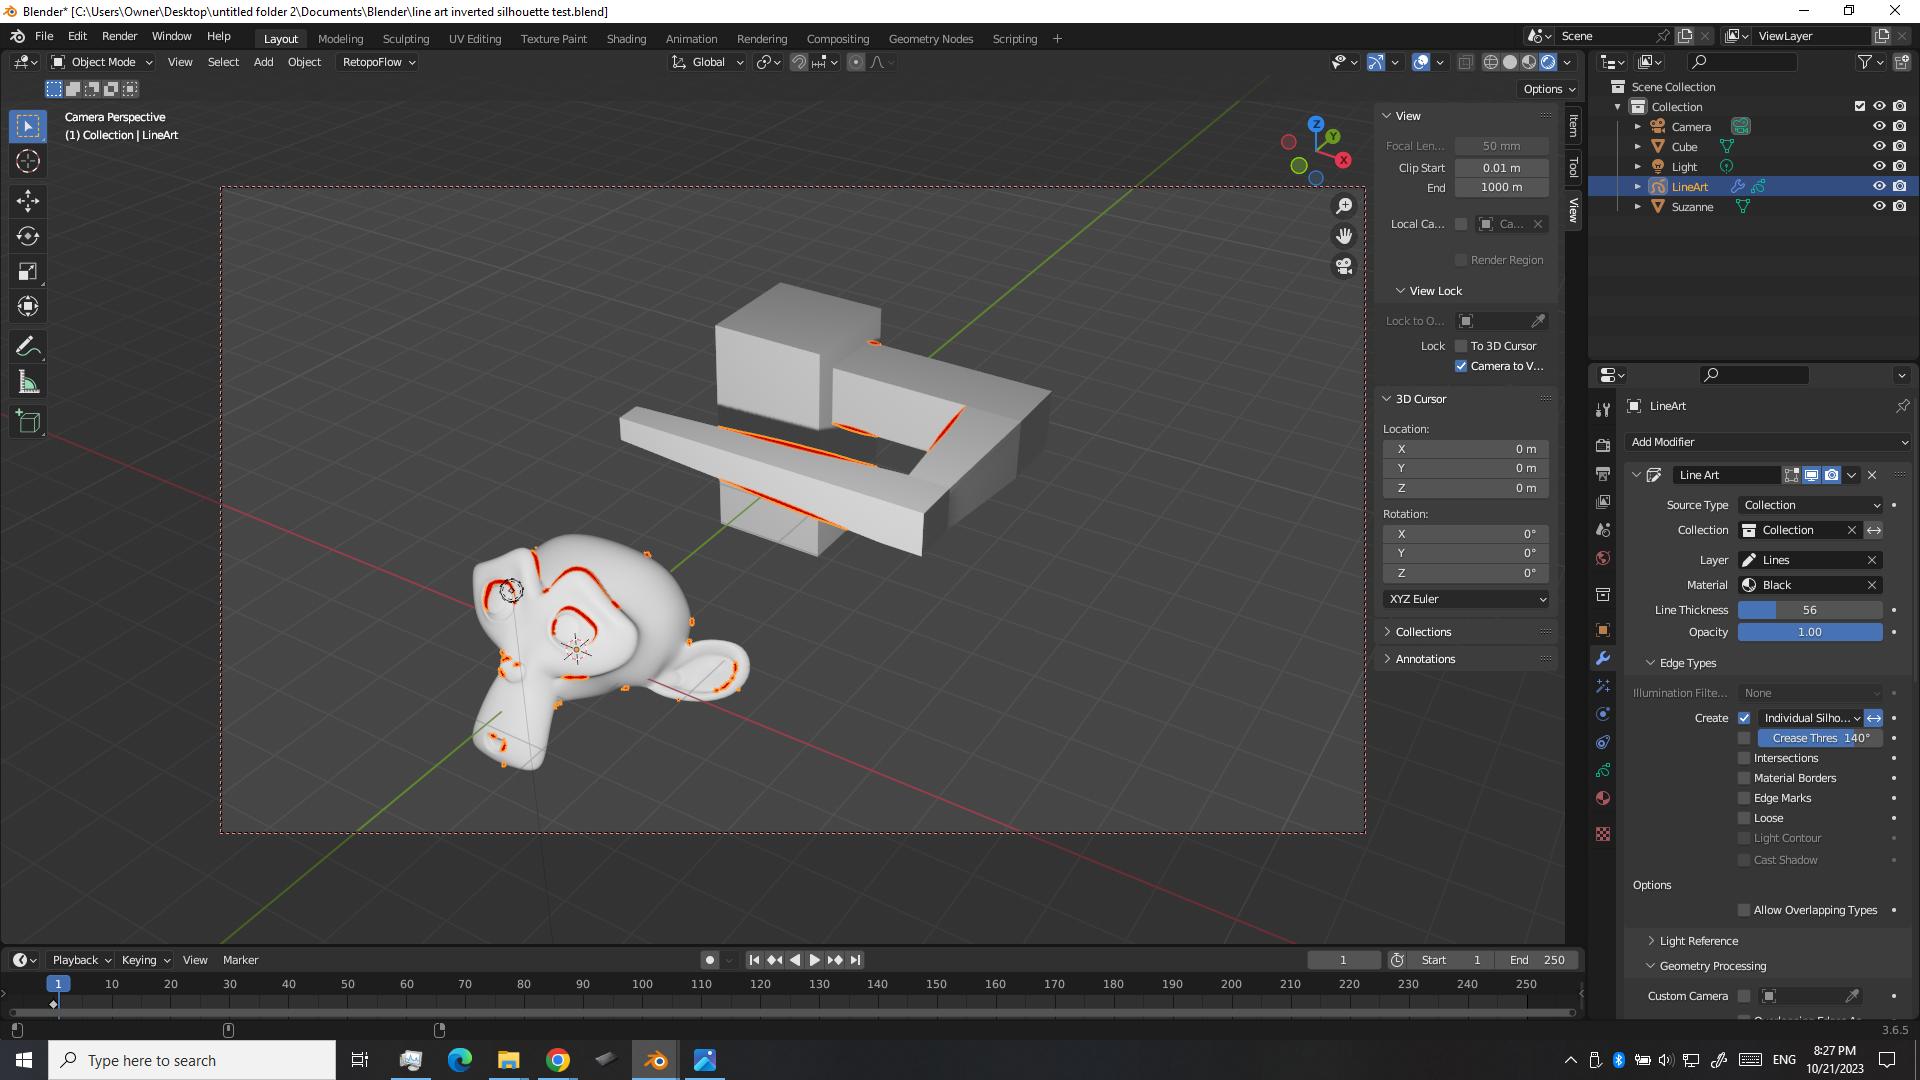1920x1080 pixels.
Task: Select the Measure tool
Action: pyautogui.click(x=28, y=381)
